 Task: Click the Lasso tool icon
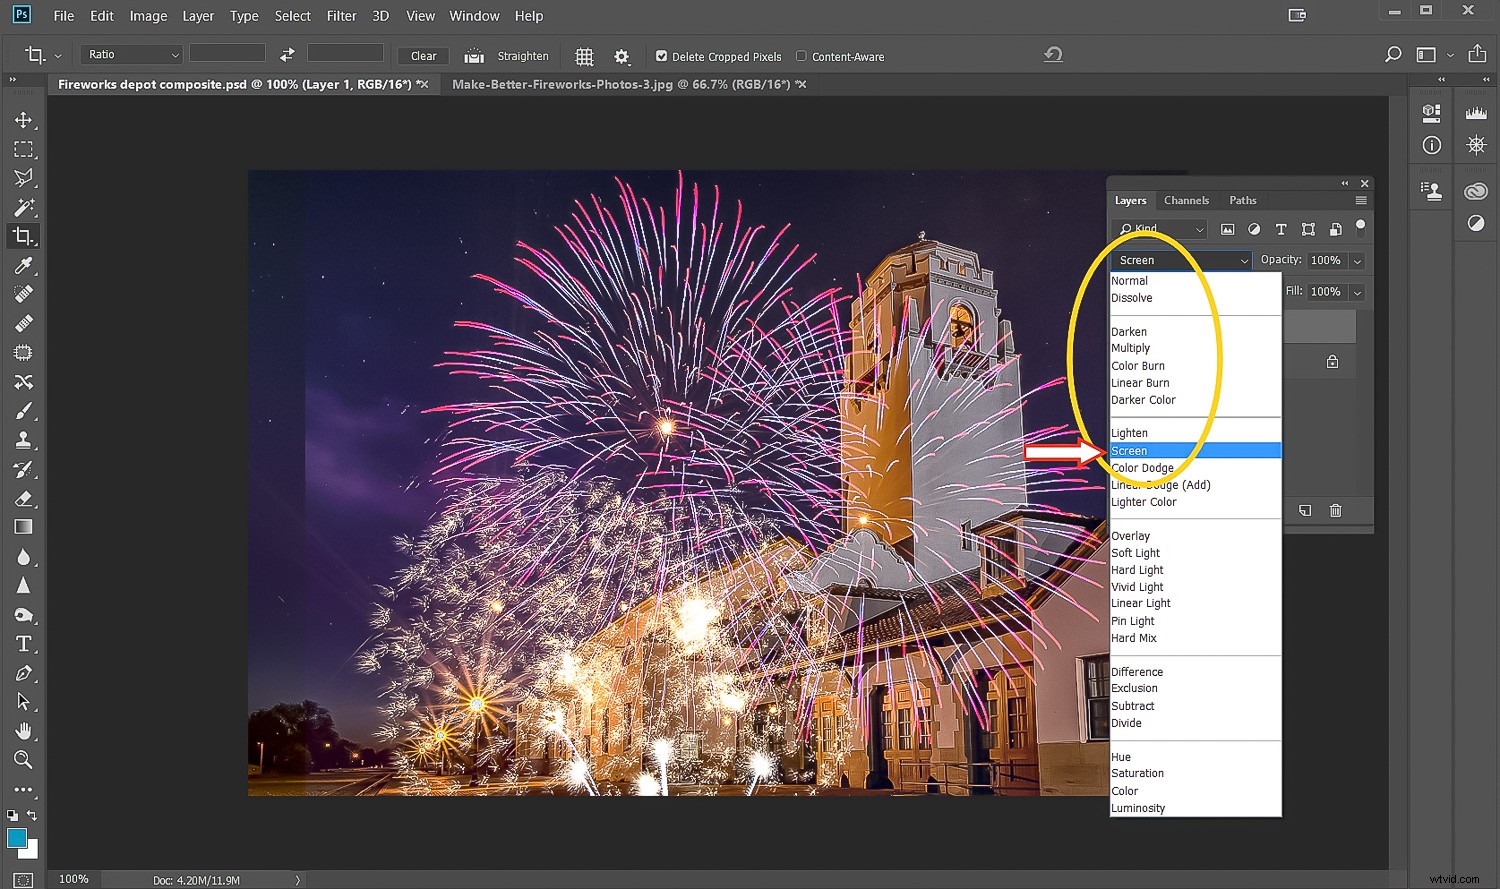24,177
